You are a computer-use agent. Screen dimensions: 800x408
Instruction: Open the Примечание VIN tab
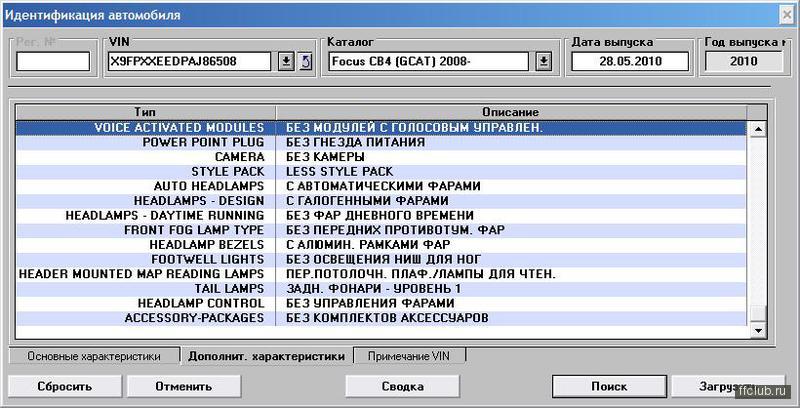tap(409, 356)
